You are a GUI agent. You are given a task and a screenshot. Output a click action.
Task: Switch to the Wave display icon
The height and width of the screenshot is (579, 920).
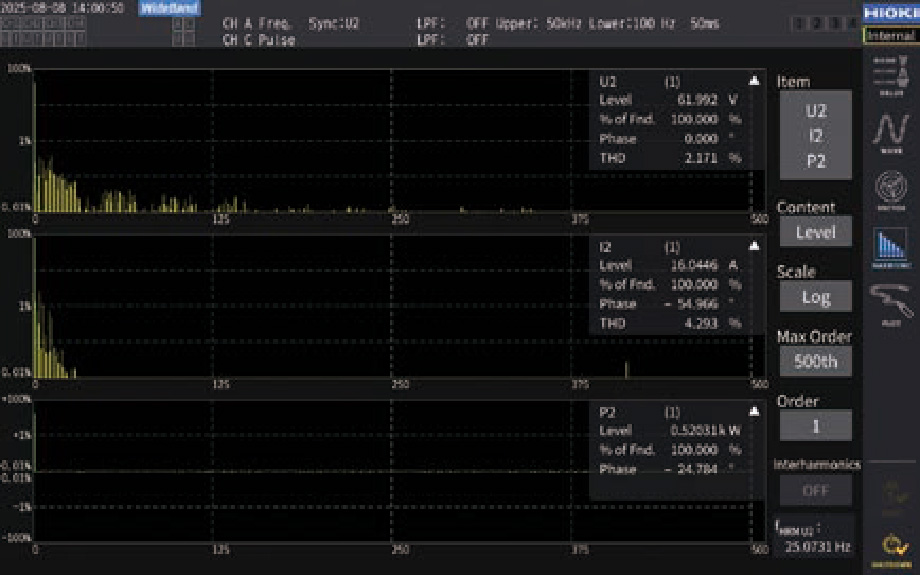887,132
